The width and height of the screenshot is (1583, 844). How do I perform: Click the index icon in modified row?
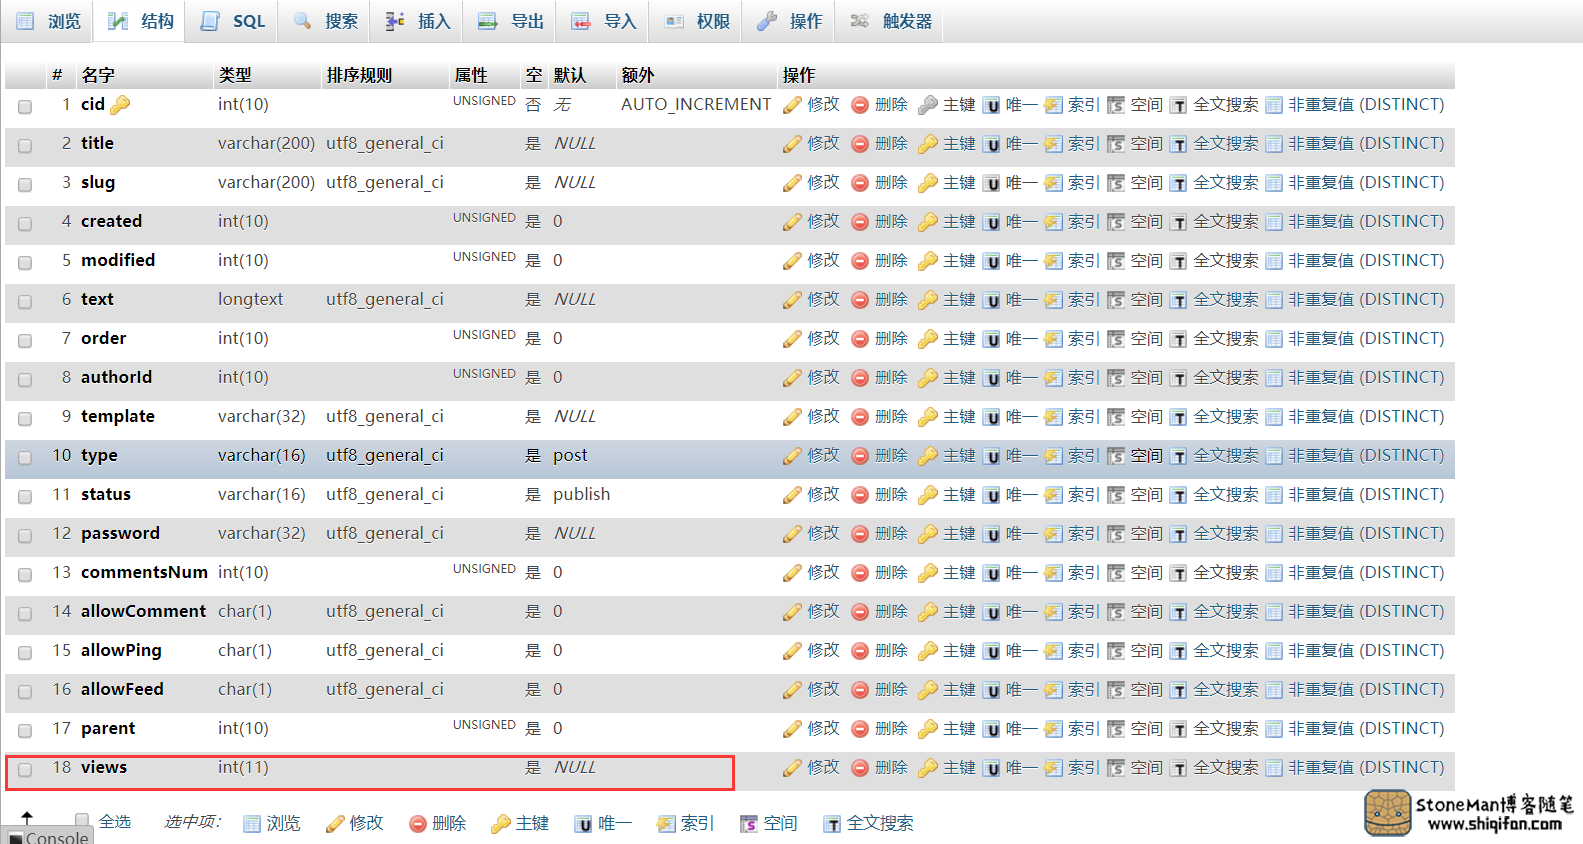[1054, 261]
